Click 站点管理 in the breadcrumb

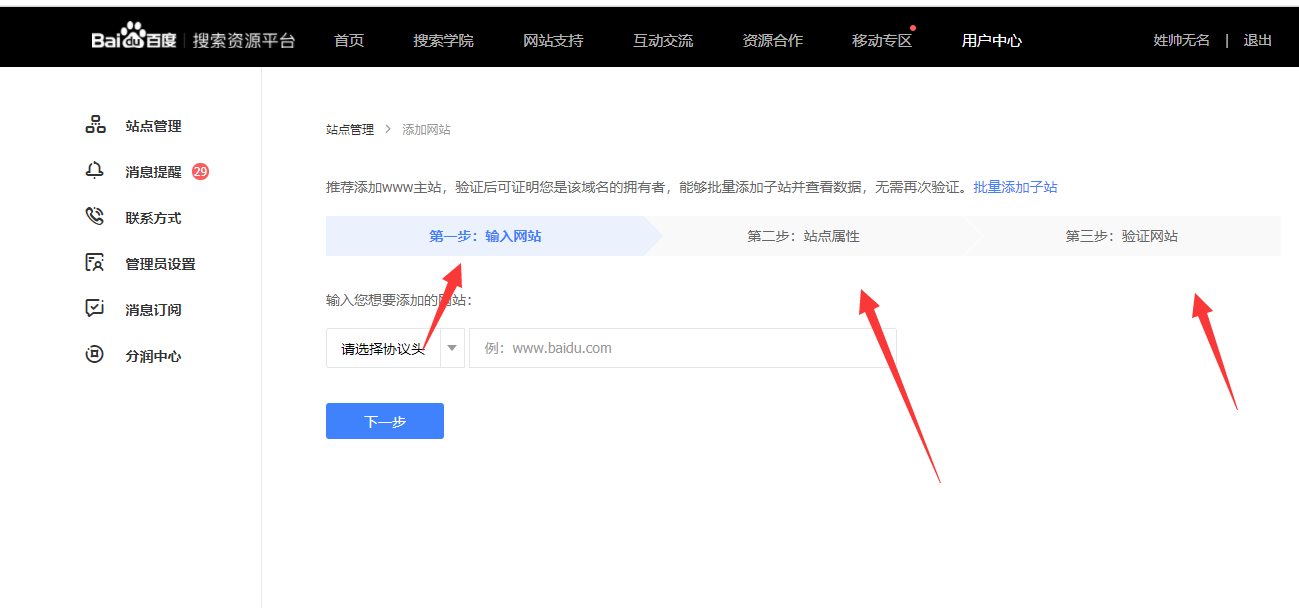pyautogui.click(x=350, y=130)
